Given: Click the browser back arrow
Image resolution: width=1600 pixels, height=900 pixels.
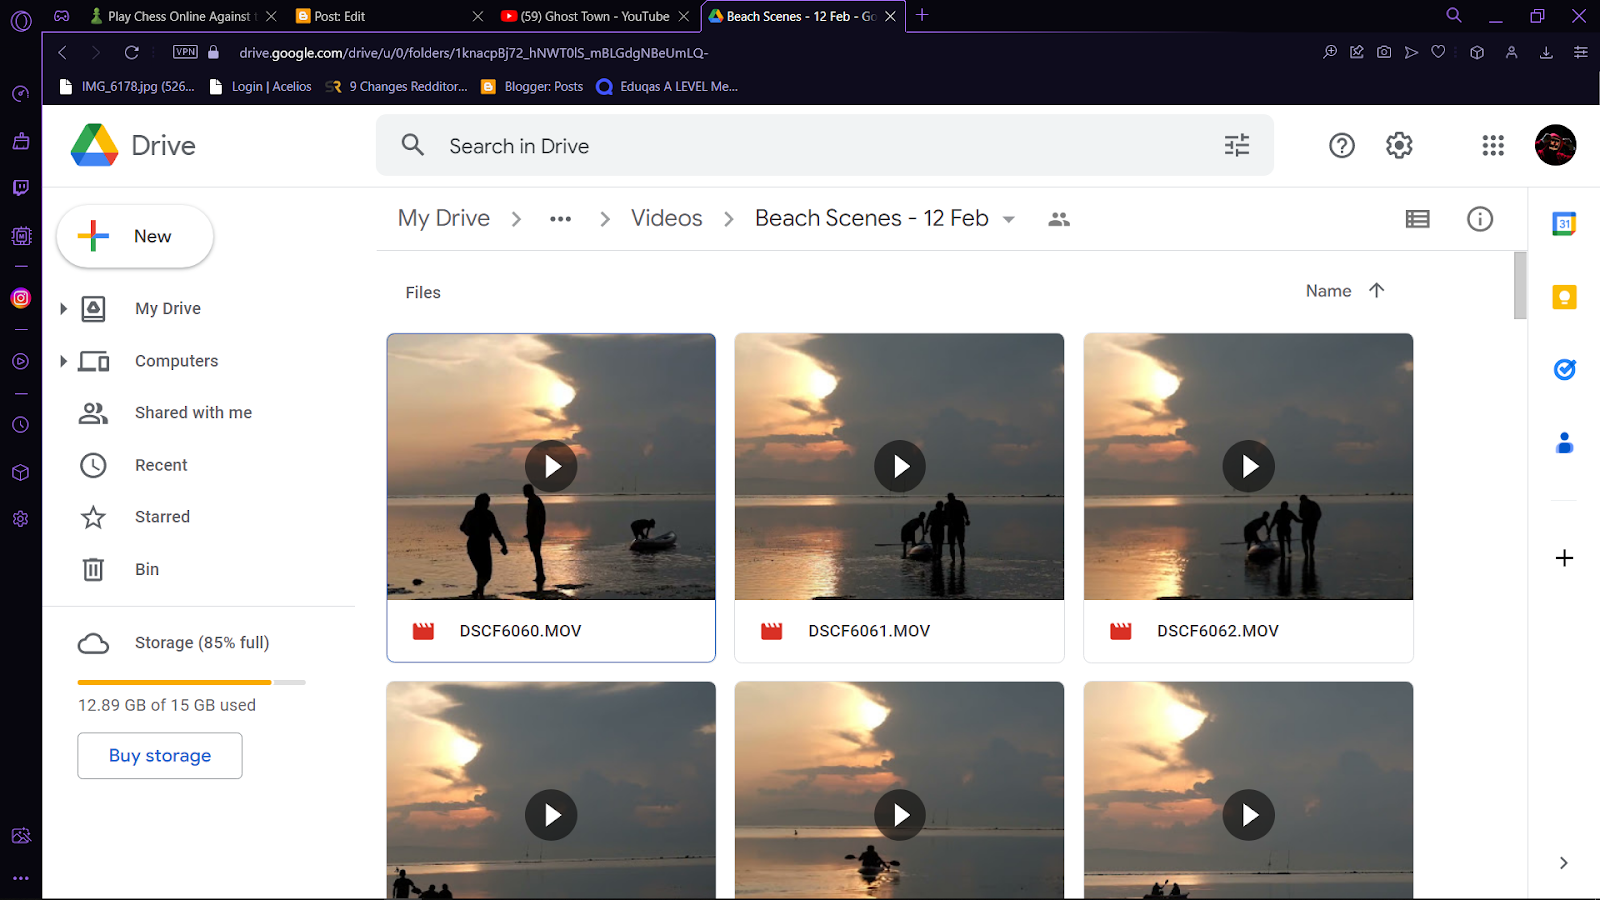Looking at the screenshot, I should click(x=62, y=52).
